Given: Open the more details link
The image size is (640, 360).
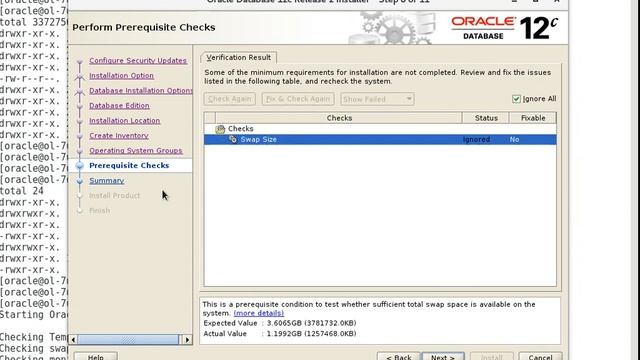Looking at the screenshot, I should click(259, 313).
